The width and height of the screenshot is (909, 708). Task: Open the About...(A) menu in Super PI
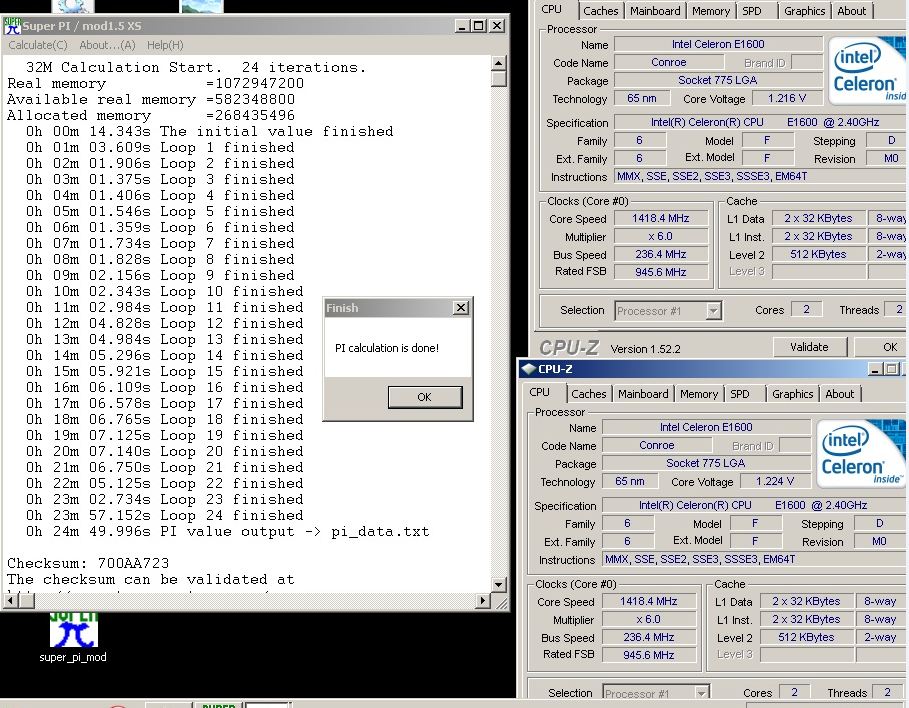pyautogui.click(x=107, y=45)
